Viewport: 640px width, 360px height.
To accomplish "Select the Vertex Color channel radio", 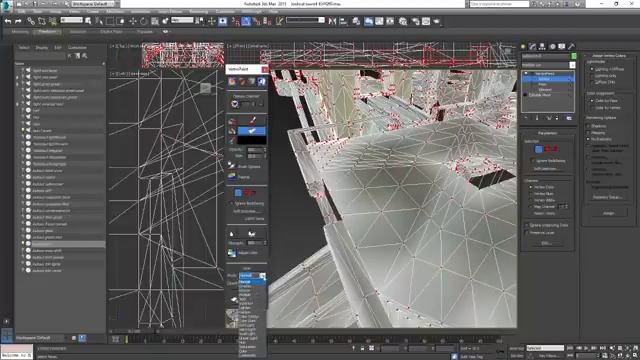I will click(x=531, y=187).
